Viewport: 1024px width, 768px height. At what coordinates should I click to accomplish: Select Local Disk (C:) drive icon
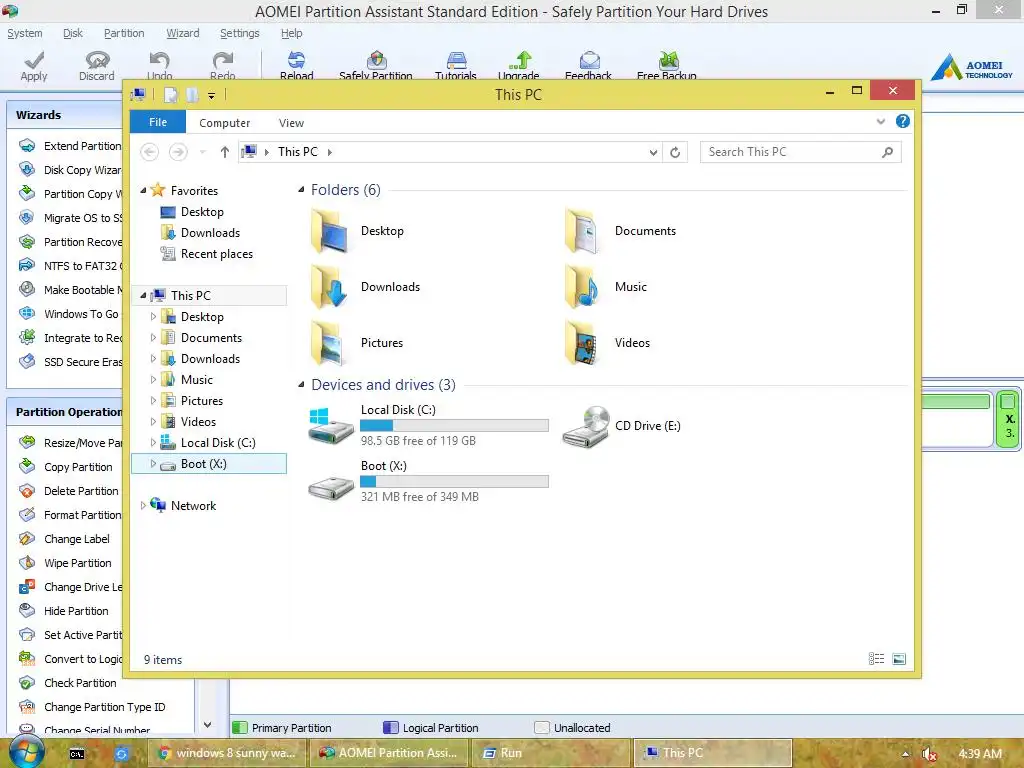(331, 425)
